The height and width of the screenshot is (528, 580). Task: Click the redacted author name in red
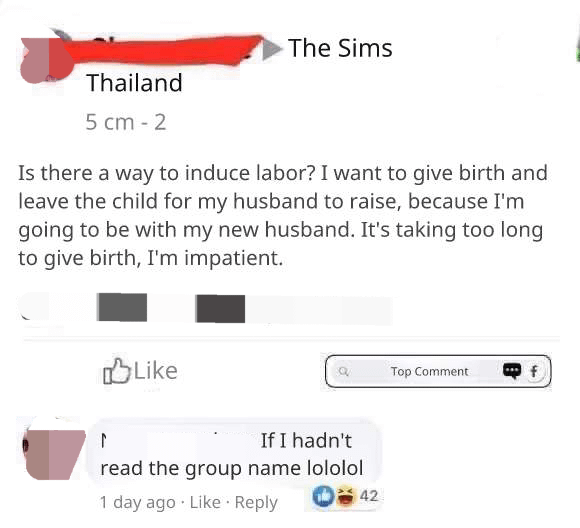coord(163,50)
